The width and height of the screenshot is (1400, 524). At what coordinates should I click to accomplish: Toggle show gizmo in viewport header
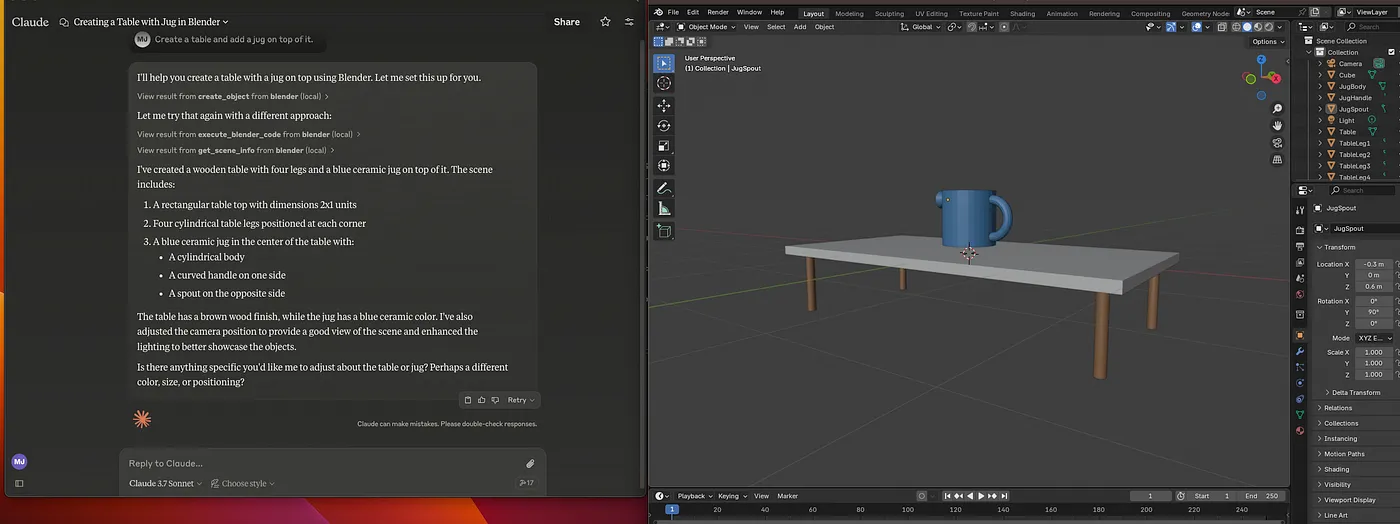coord(1171,27)
